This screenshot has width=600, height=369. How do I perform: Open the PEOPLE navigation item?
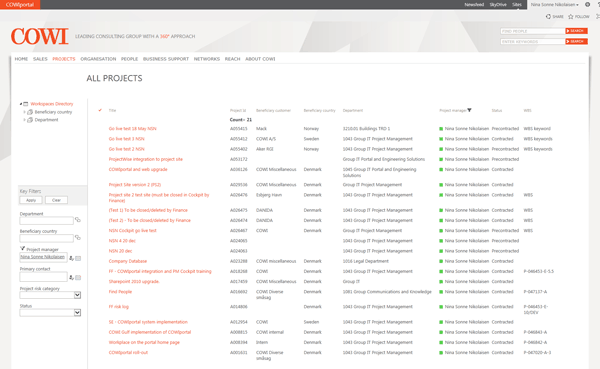pyautogui.click(x=129, y=59)
